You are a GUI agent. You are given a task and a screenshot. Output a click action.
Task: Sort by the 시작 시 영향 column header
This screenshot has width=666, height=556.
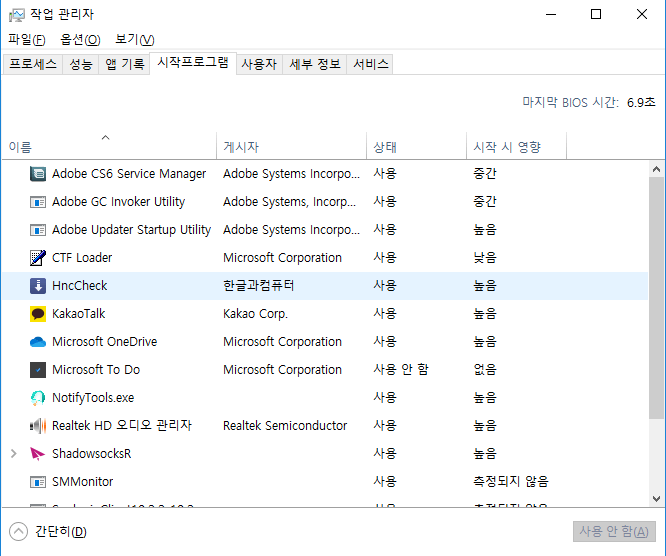coord(516,146)
